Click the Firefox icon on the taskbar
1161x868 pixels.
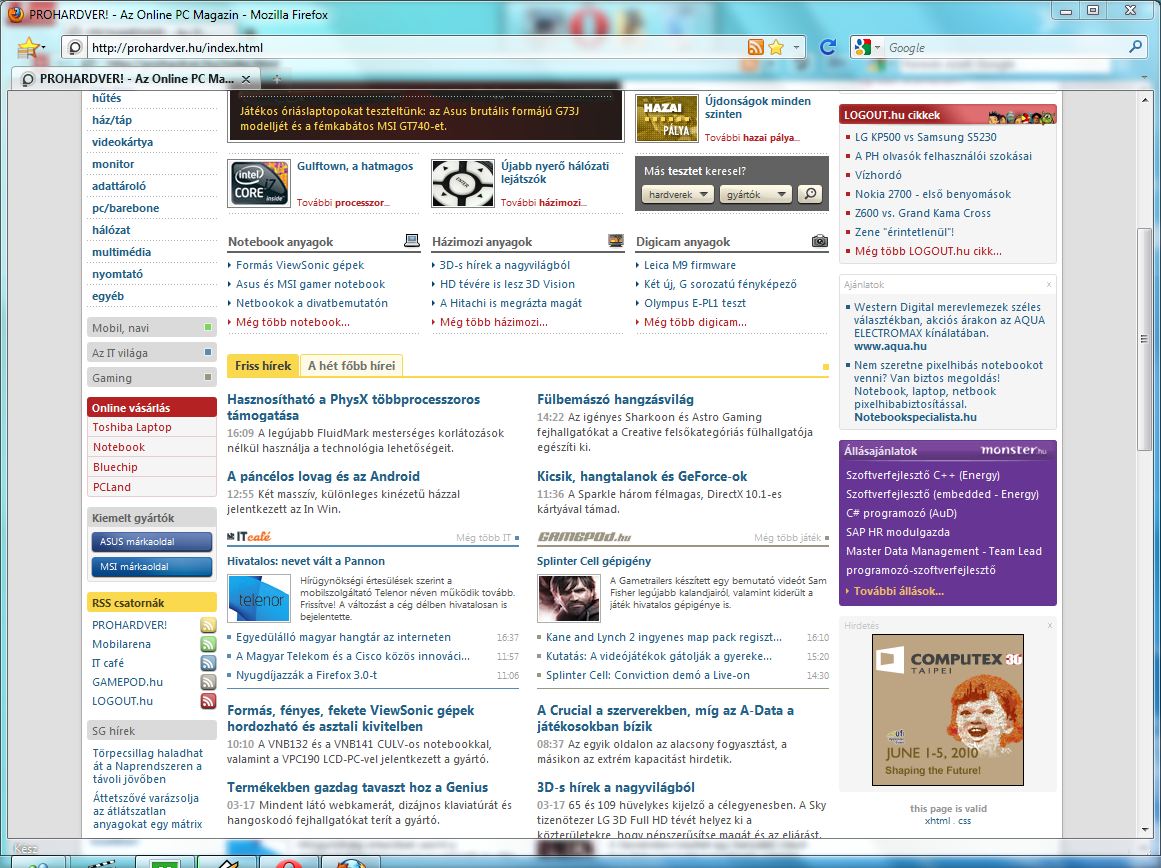(348, 863)
